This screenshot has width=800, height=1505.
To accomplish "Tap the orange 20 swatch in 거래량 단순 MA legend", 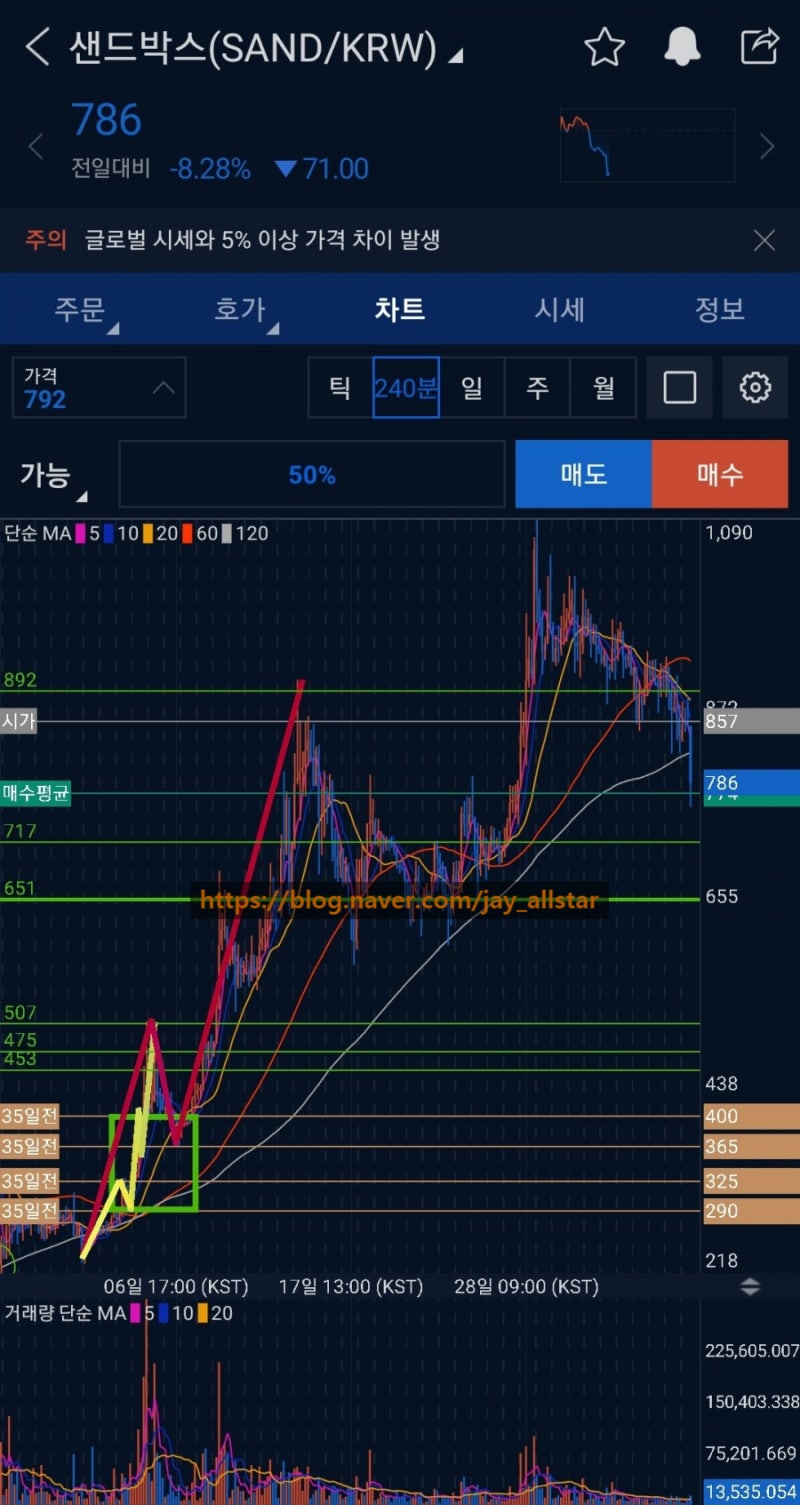I will 203,1313.
